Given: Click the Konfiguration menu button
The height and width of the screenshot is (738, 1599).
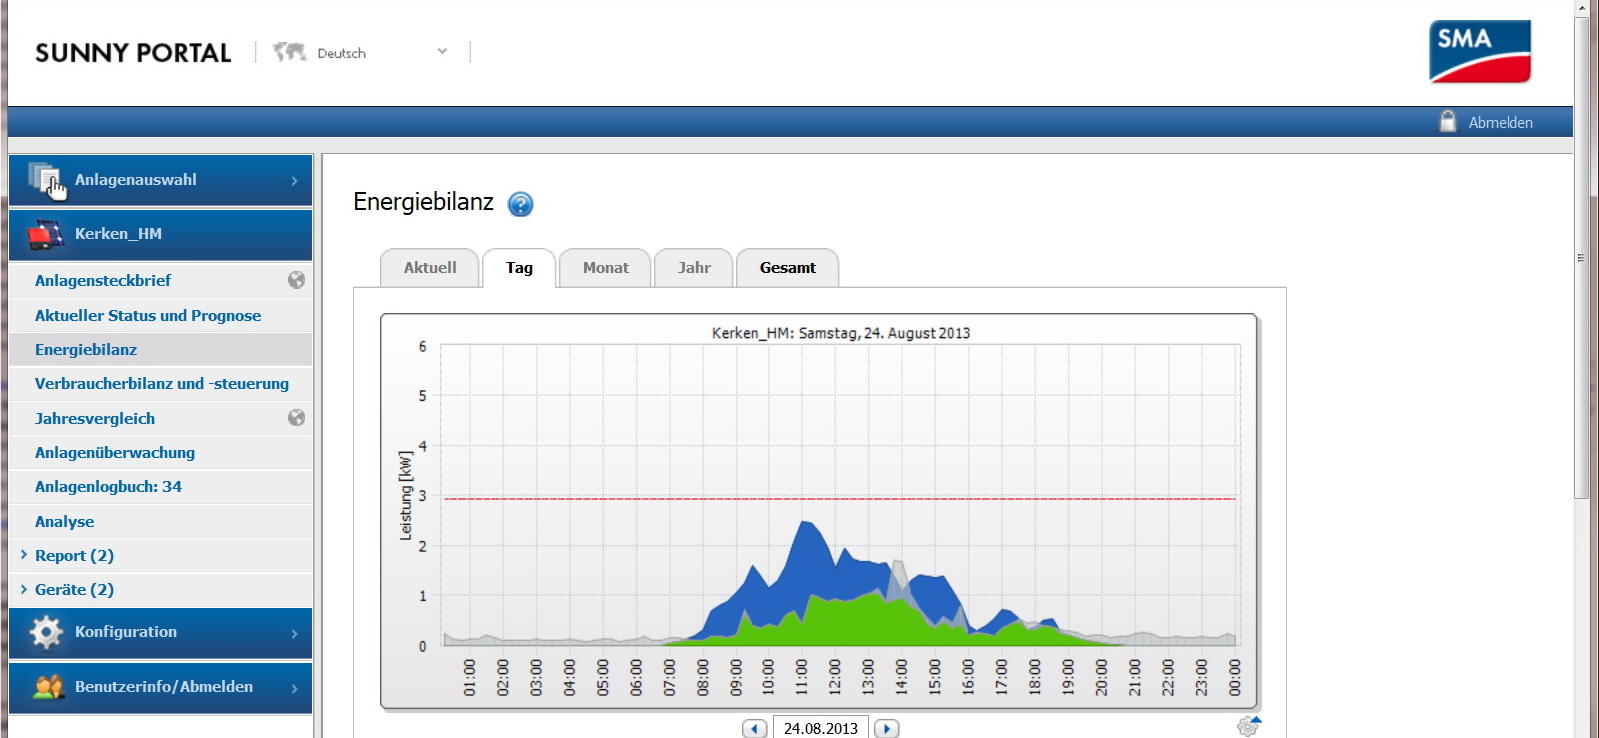Looking at the screenshot, I should click(160, 632).
